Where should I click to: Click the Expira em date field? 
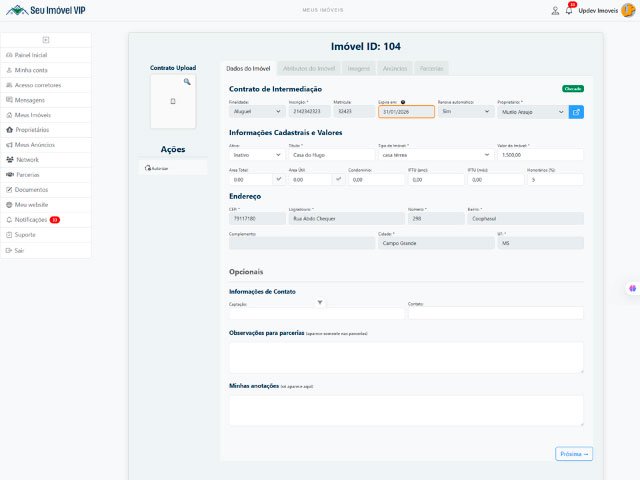click(x=406, y=112)
